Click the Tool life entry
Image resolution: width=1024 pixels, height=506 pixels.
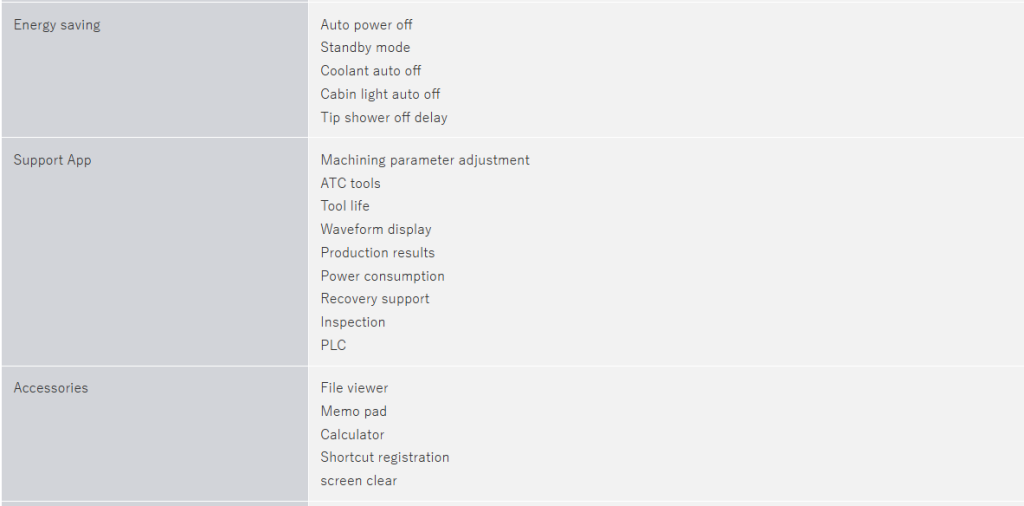pos(345,206)
